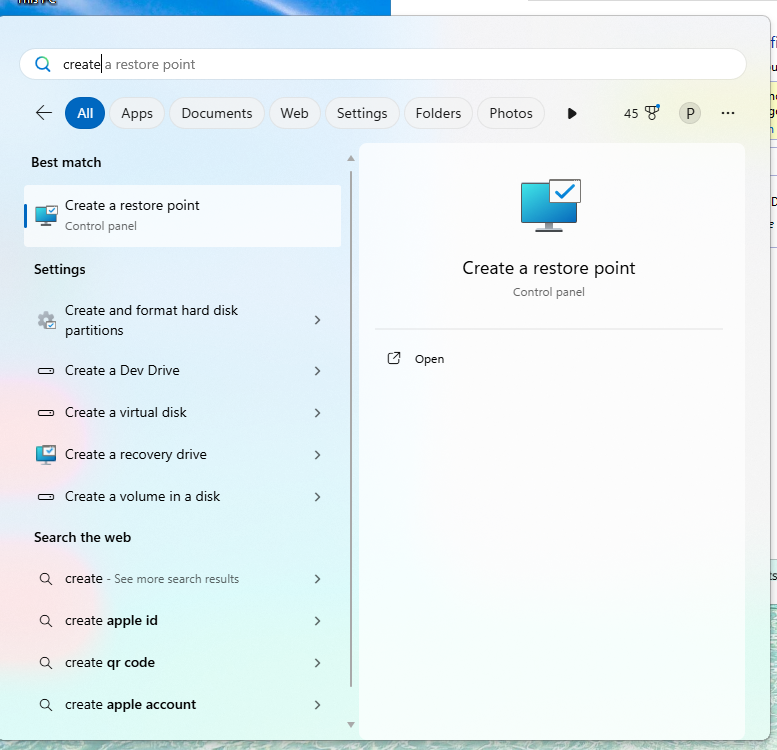Click the search icon beside See more search results
This screenshot has height=750, width=777.
(46, 579)
